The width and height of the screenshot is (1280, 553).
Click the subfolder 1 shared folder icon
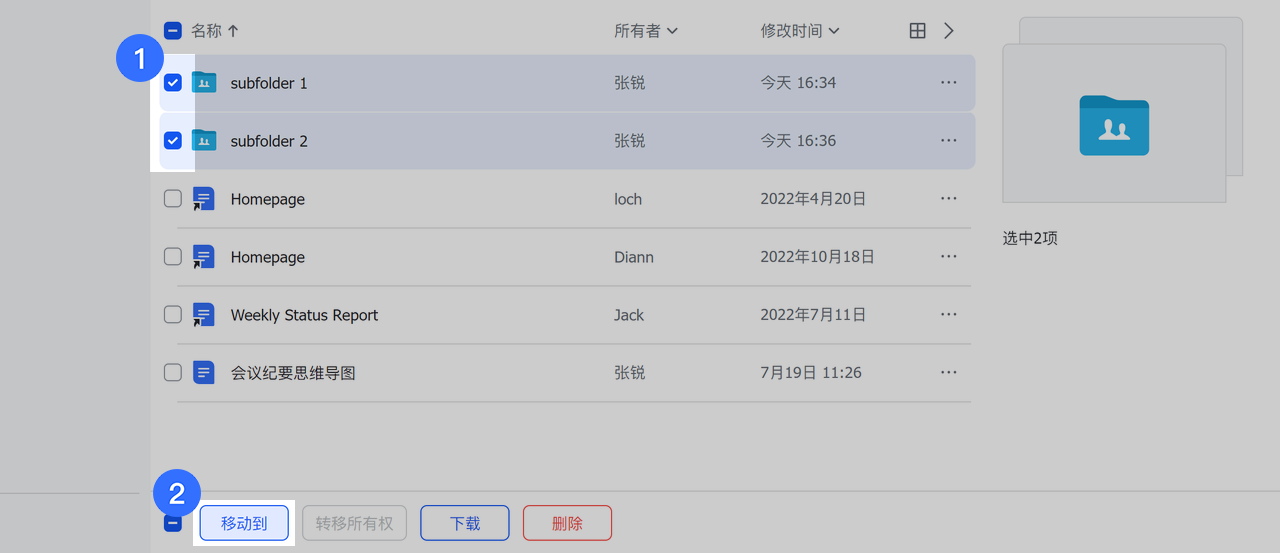204,83
